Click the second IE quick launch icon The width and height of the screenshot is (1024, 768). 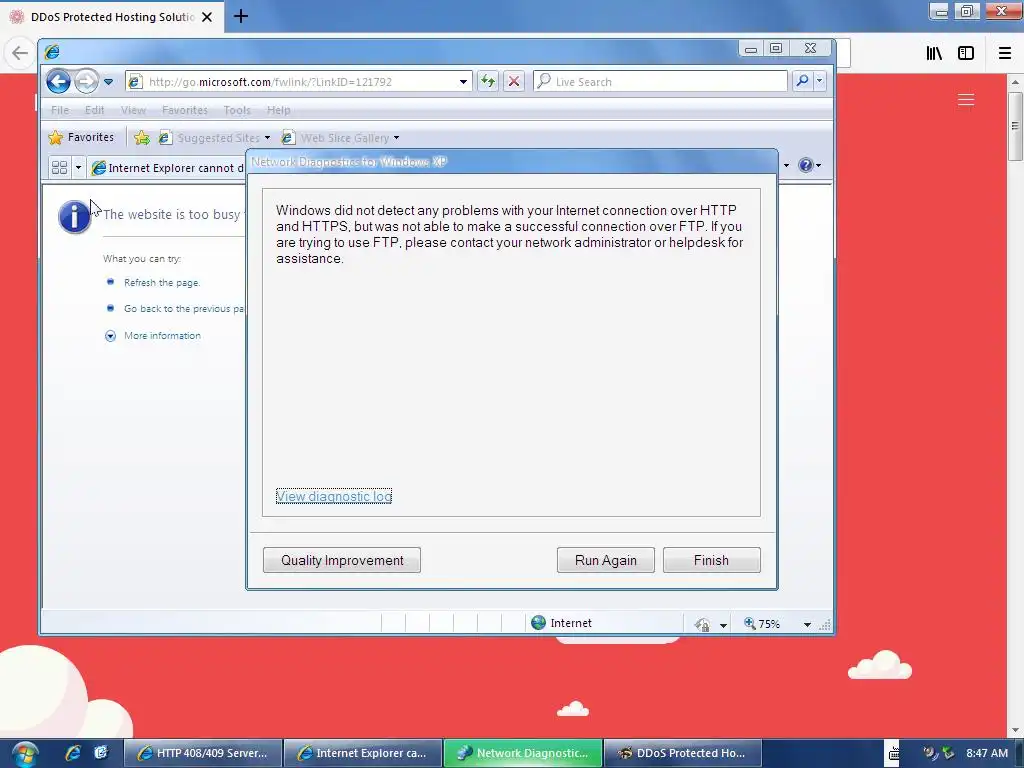pos(101,753)
